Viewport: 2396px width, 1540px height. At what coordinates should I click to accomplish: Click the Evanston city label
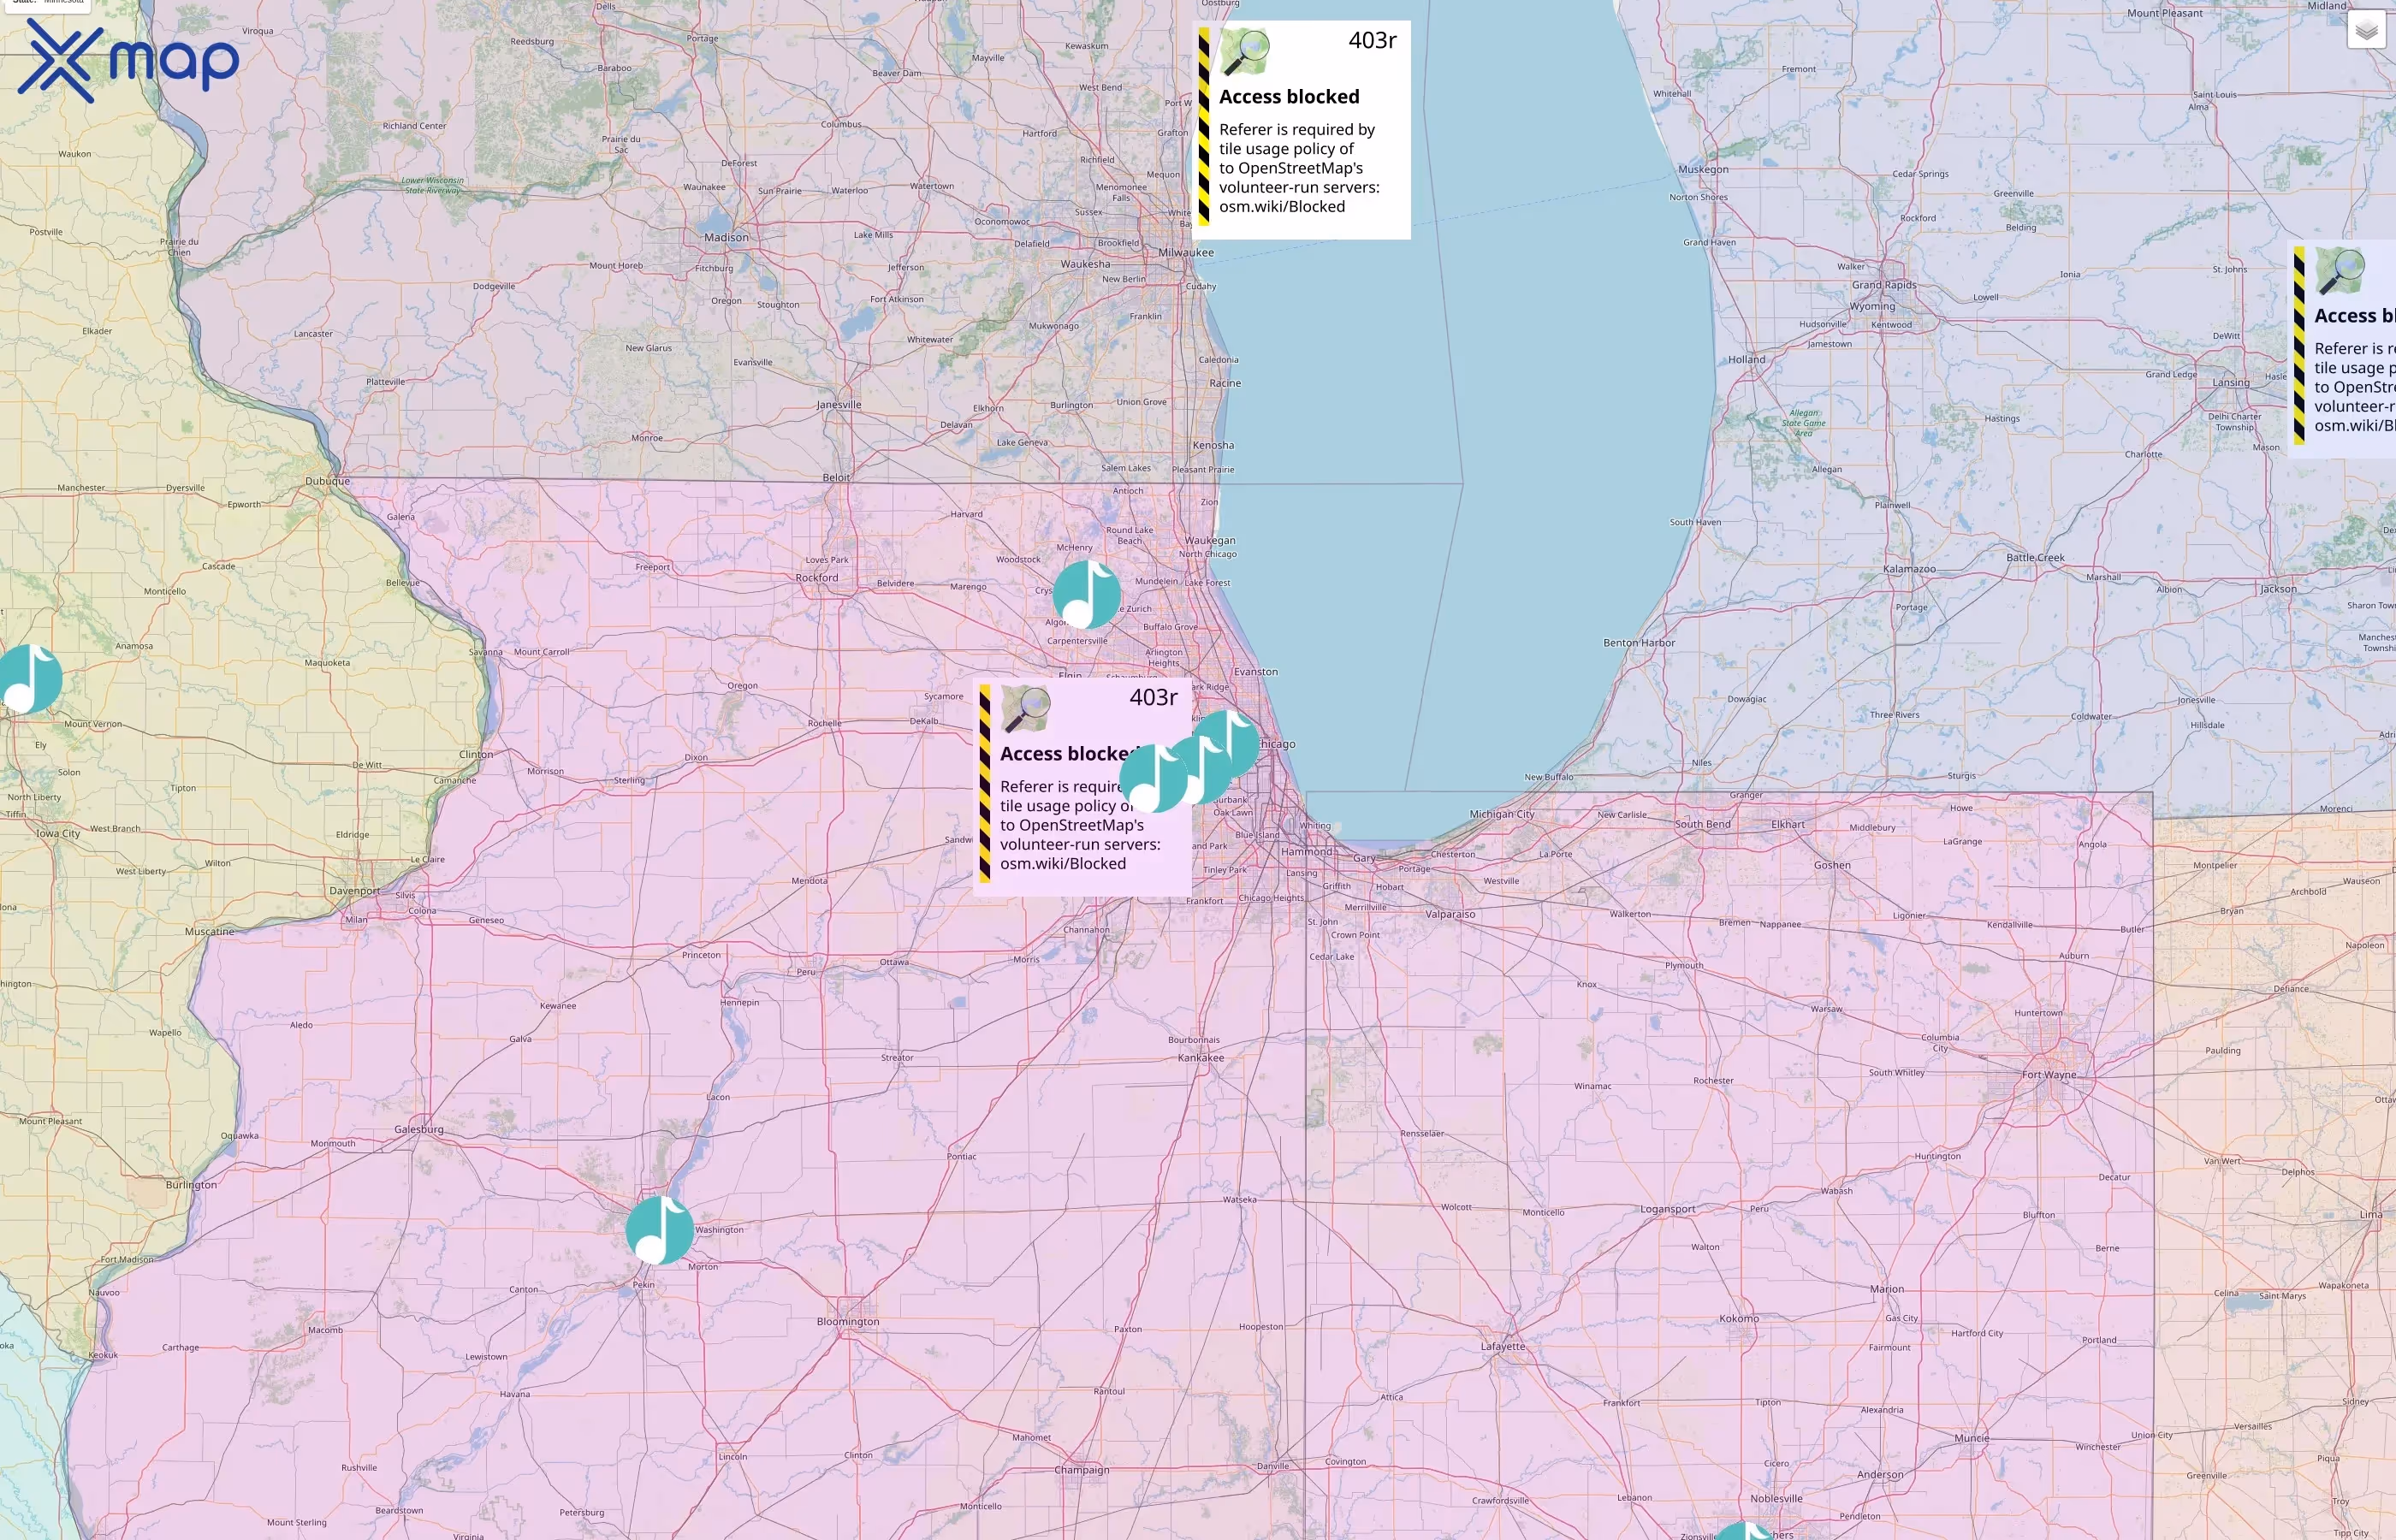click(1255, 672)
